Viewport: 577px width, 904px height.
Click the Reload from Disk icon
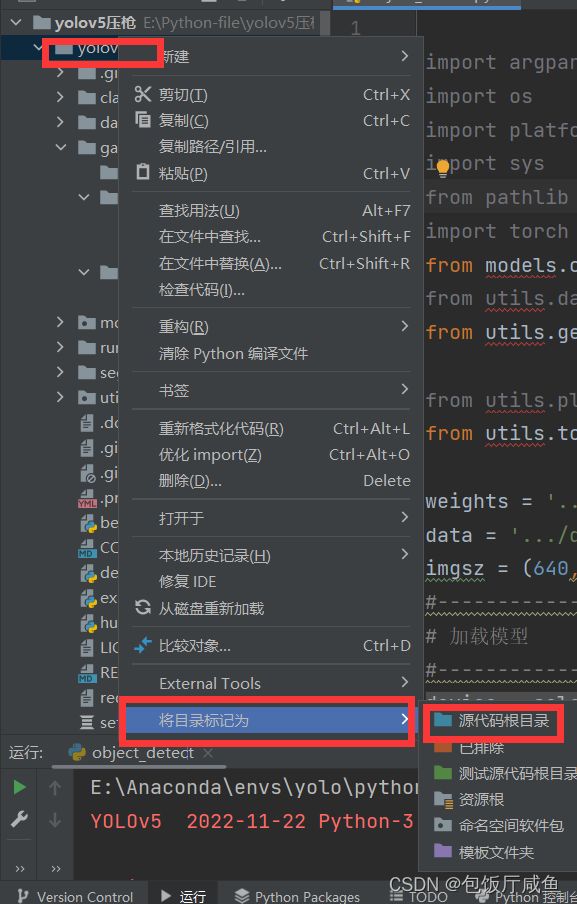click(x=143, y=607)
